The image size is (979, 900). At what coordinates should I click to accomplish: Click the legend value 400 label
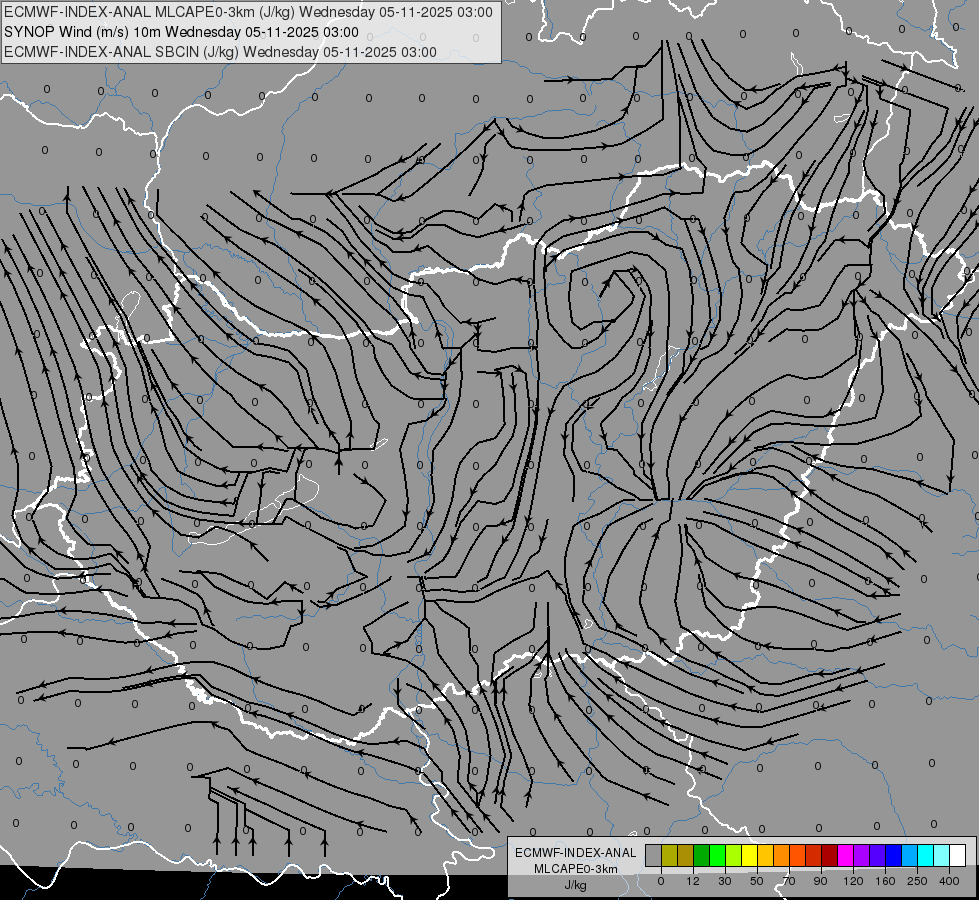pyautogui.click(x=949, y=881)
